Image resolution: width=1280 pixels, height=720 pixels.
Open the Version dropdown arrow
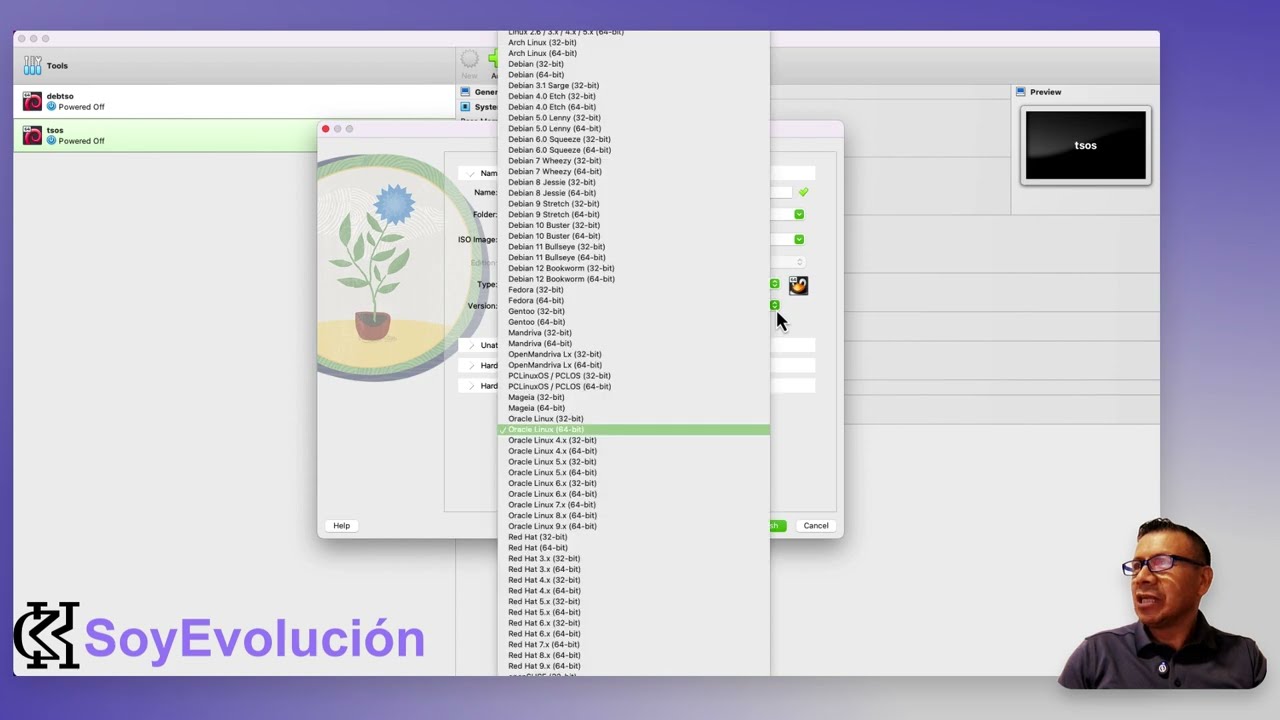(774, 305)
